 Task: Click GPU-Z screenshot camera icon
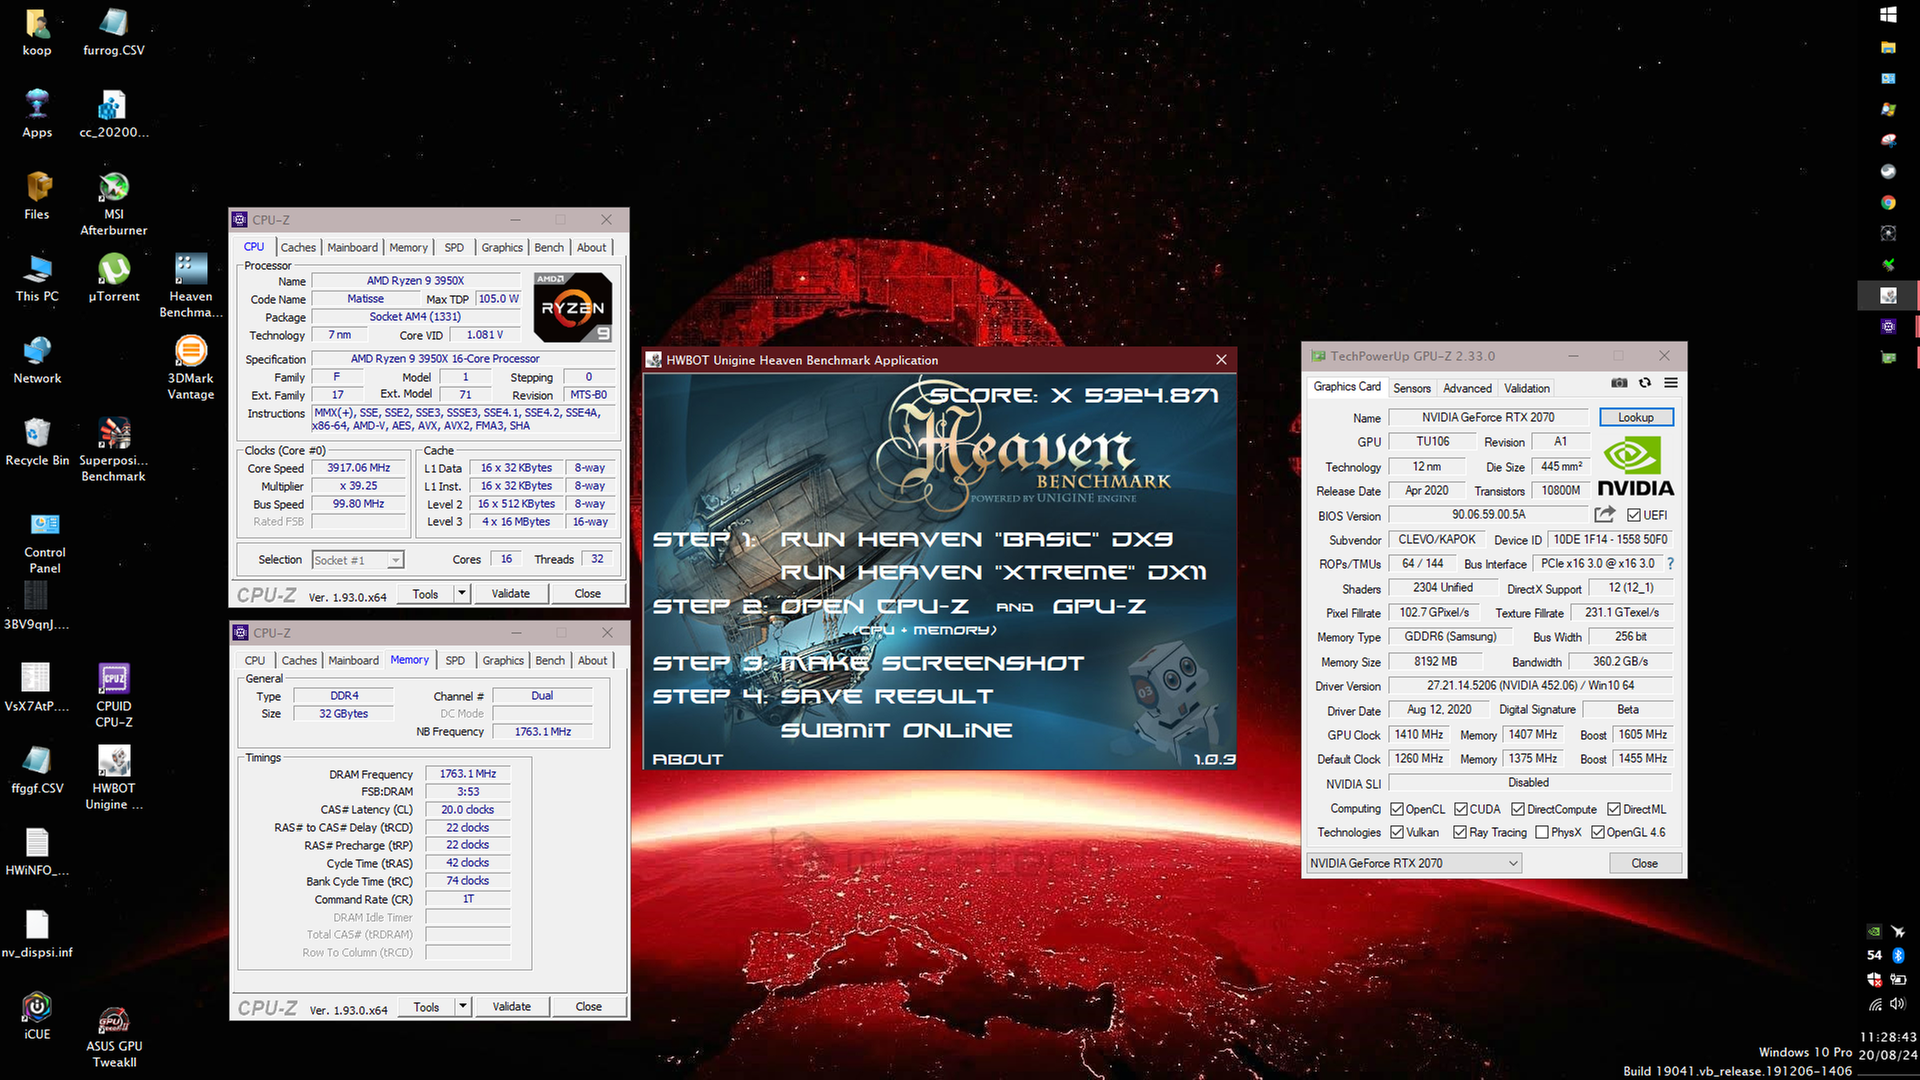coord(1619,383)
